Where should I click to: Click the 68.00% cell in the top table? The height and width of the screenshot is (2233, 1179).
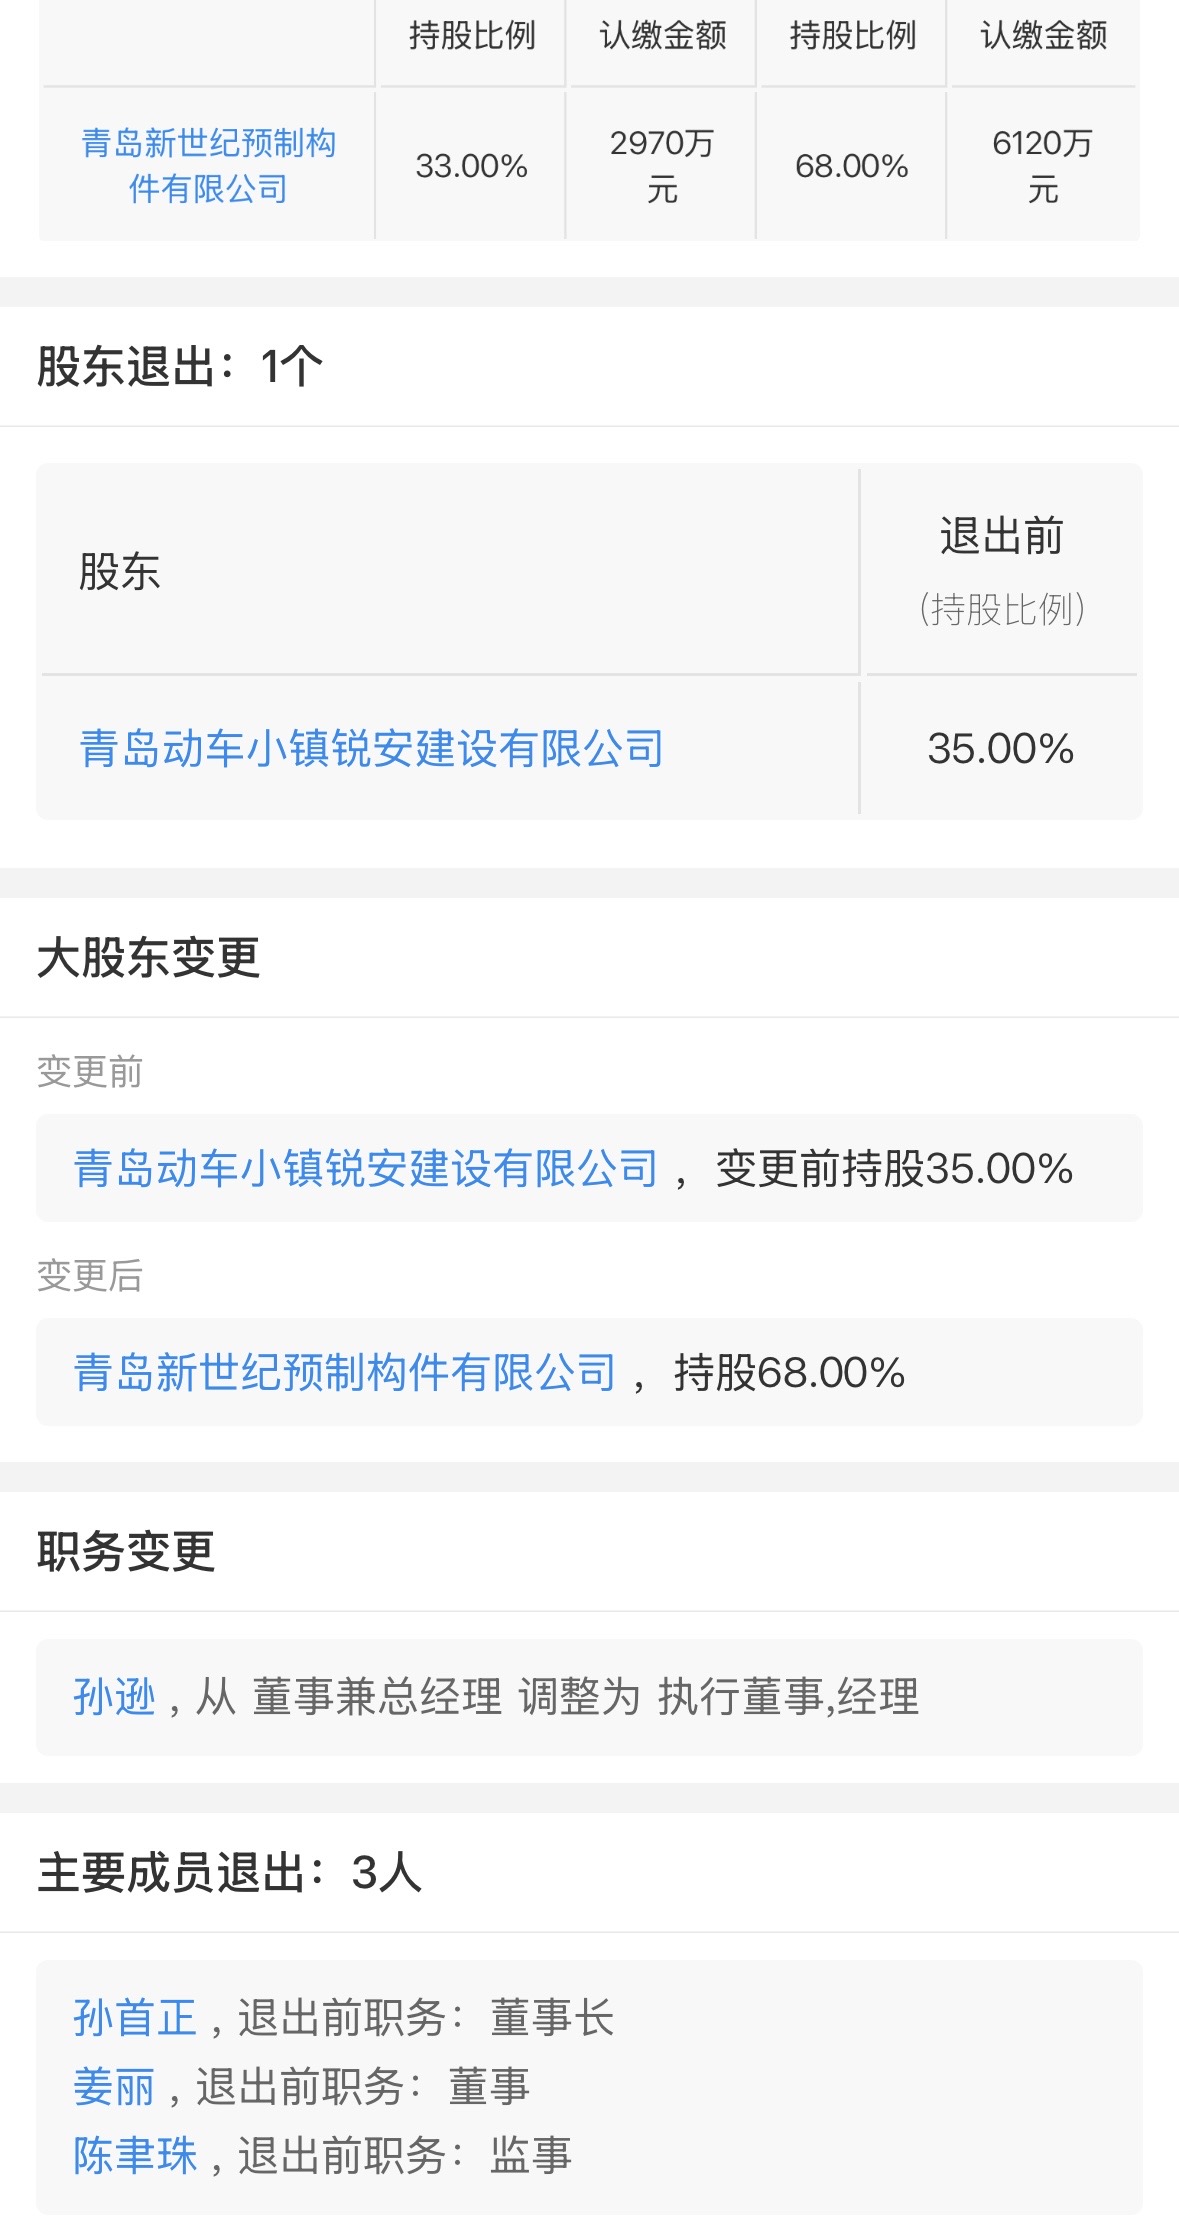(x=851, y=166)
